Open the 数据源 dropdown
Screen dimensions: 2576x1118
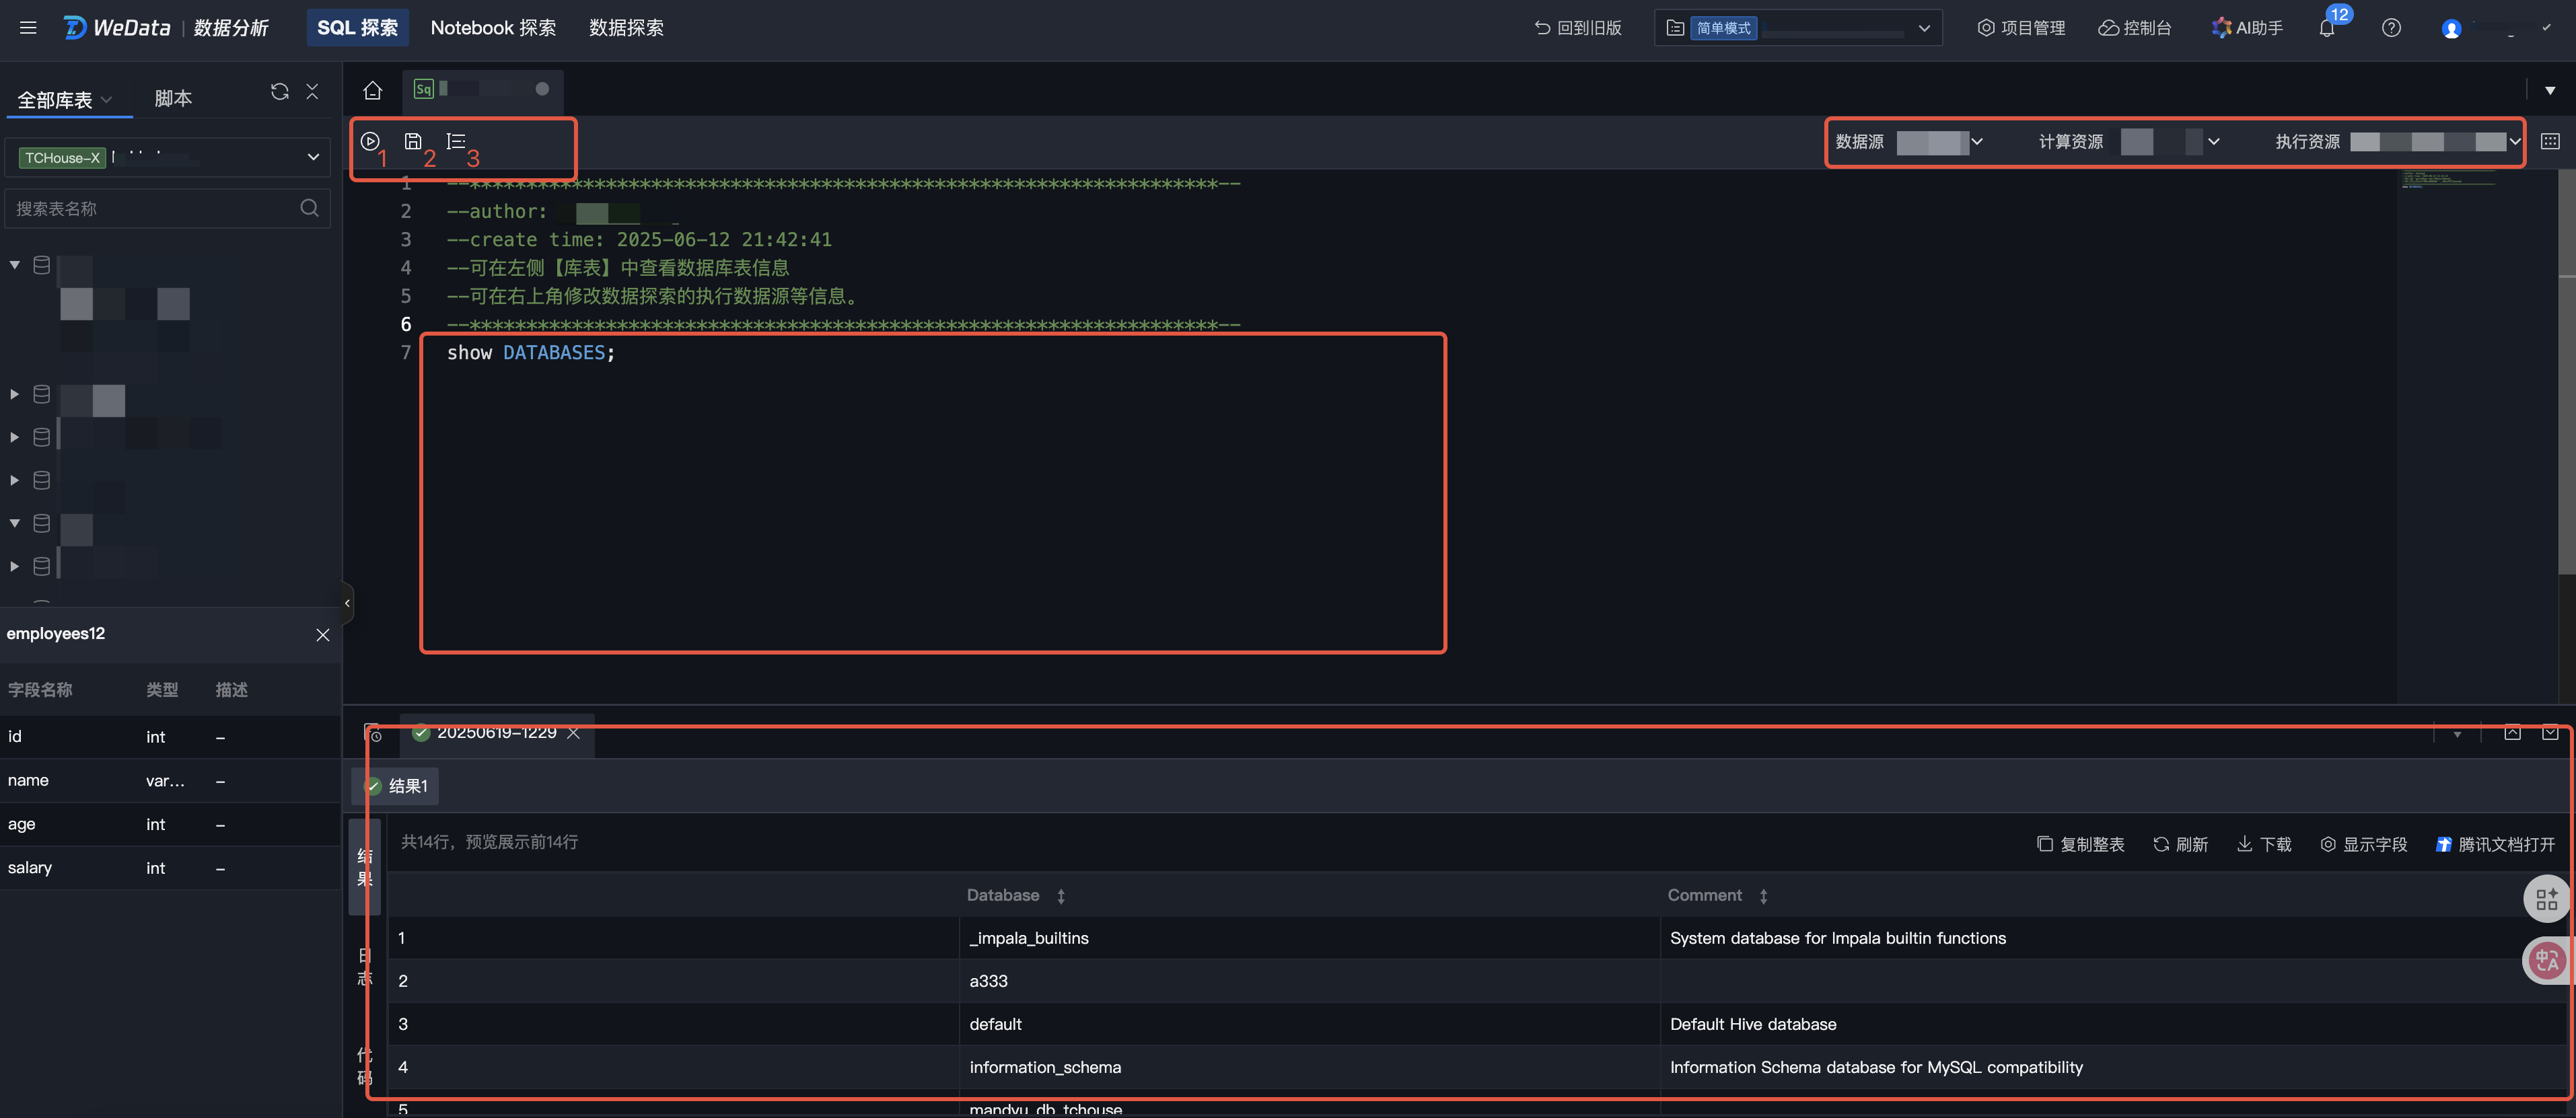point(1939,142)
